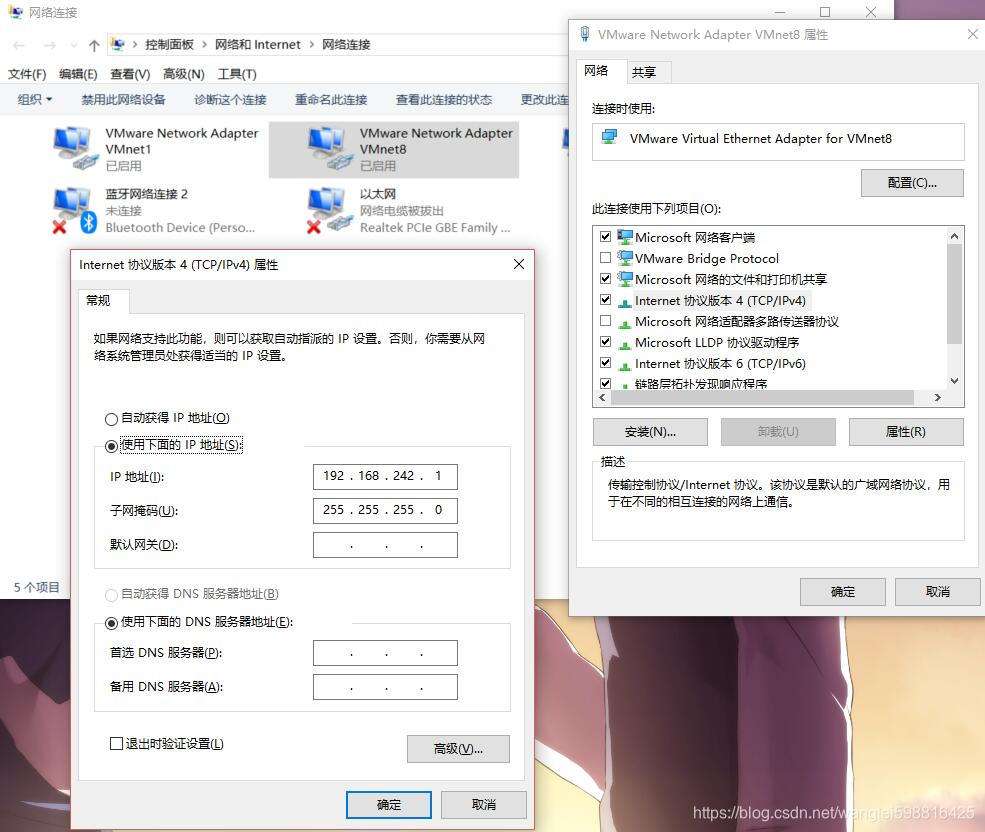Open 文件(F) menu
985x832 pixels.
click(27, 74)
